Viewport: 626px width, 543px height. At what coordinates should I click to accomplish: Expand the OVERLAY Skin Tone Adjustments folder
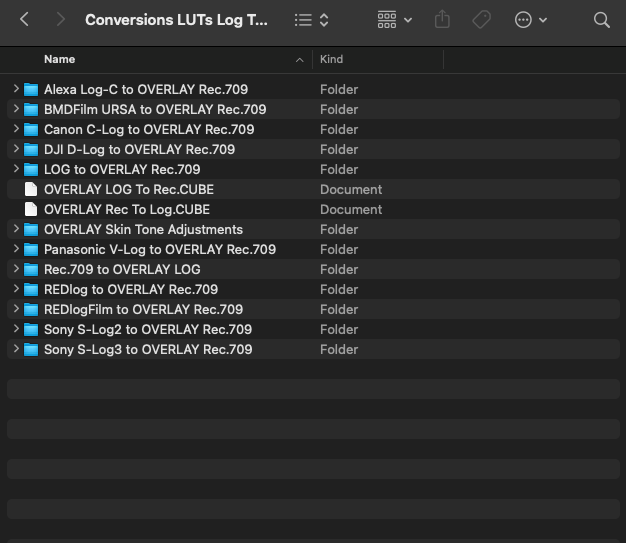coord(16,229)
